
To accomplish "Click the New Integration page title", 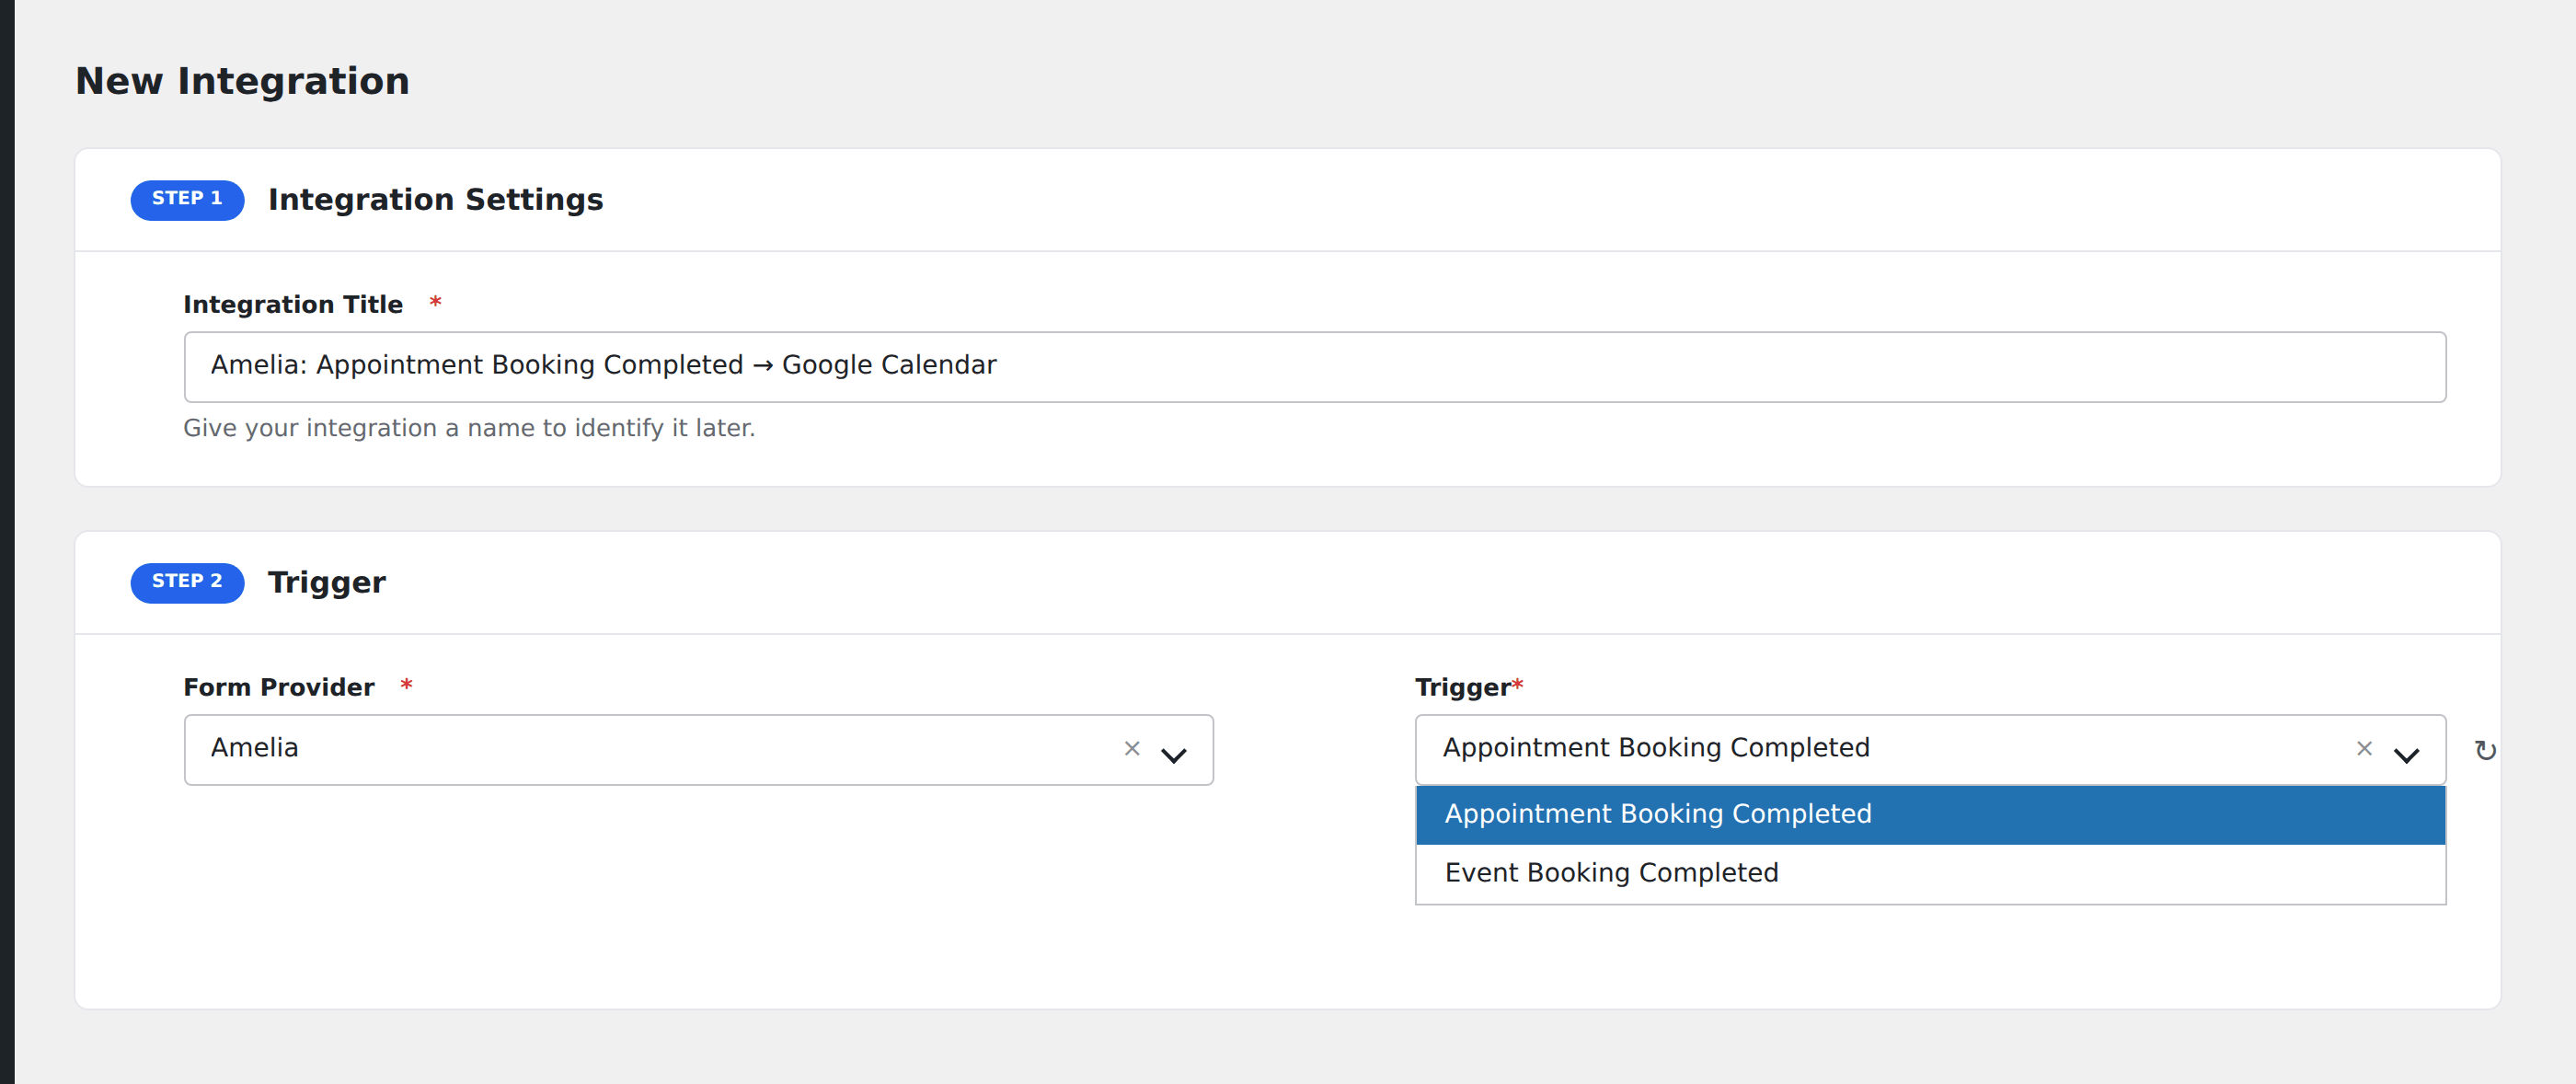I will (x=243, y=80).
